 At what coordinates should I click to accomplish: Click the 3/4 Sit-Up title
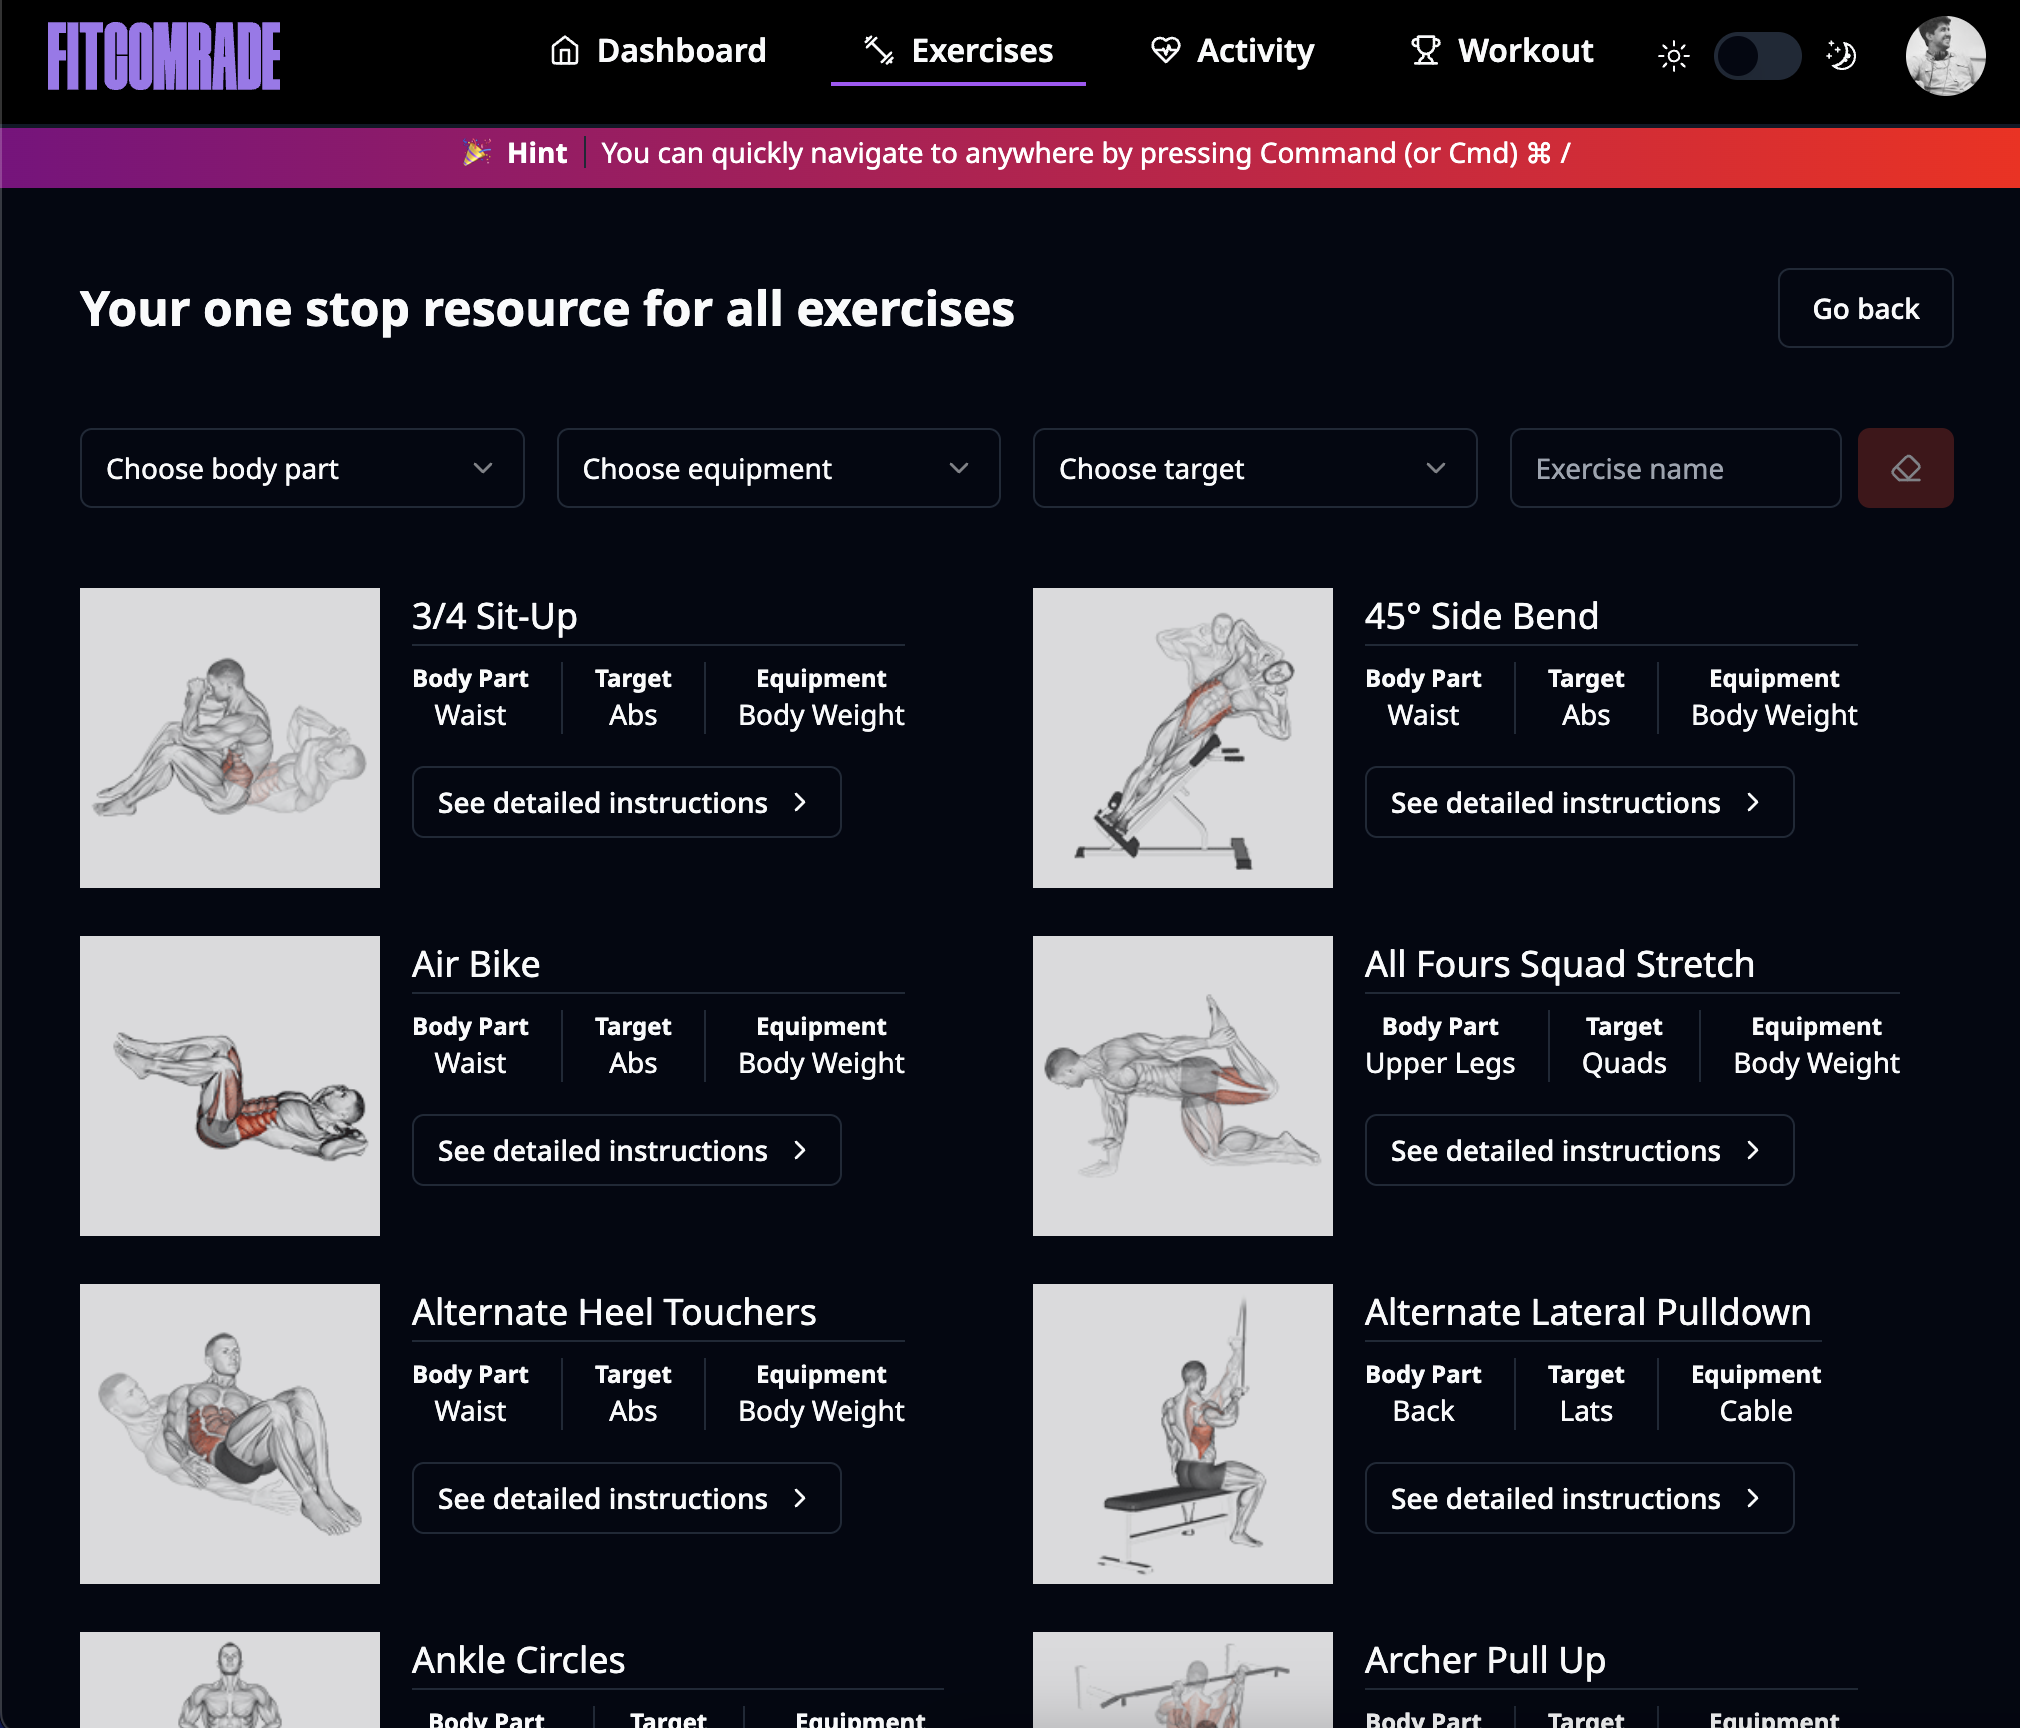pos(495,616)
